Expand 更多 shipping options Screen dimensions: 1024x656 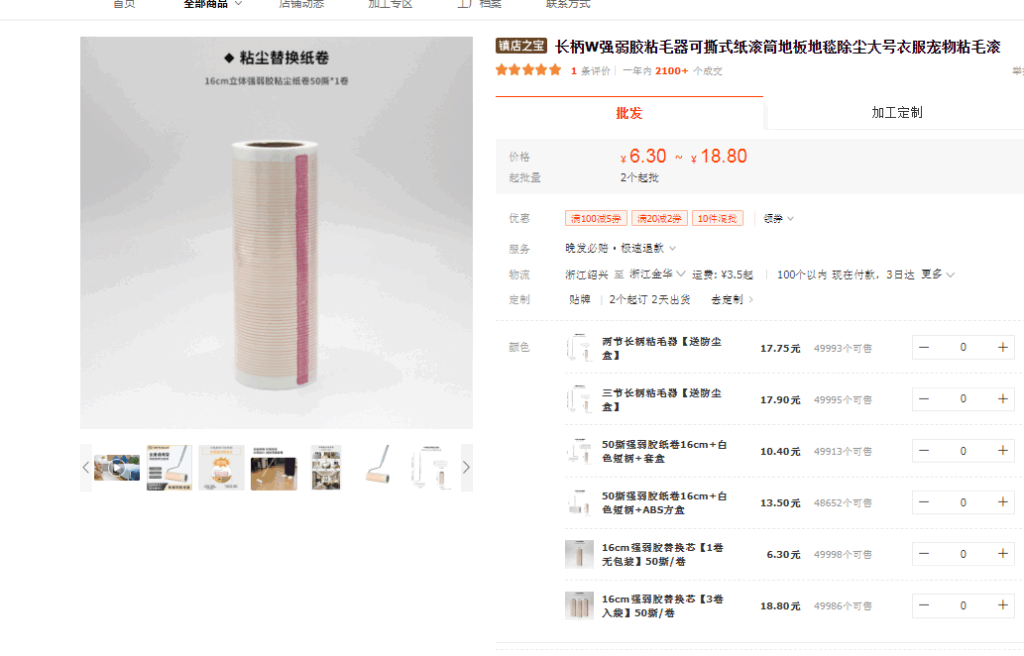click(938, 274)
